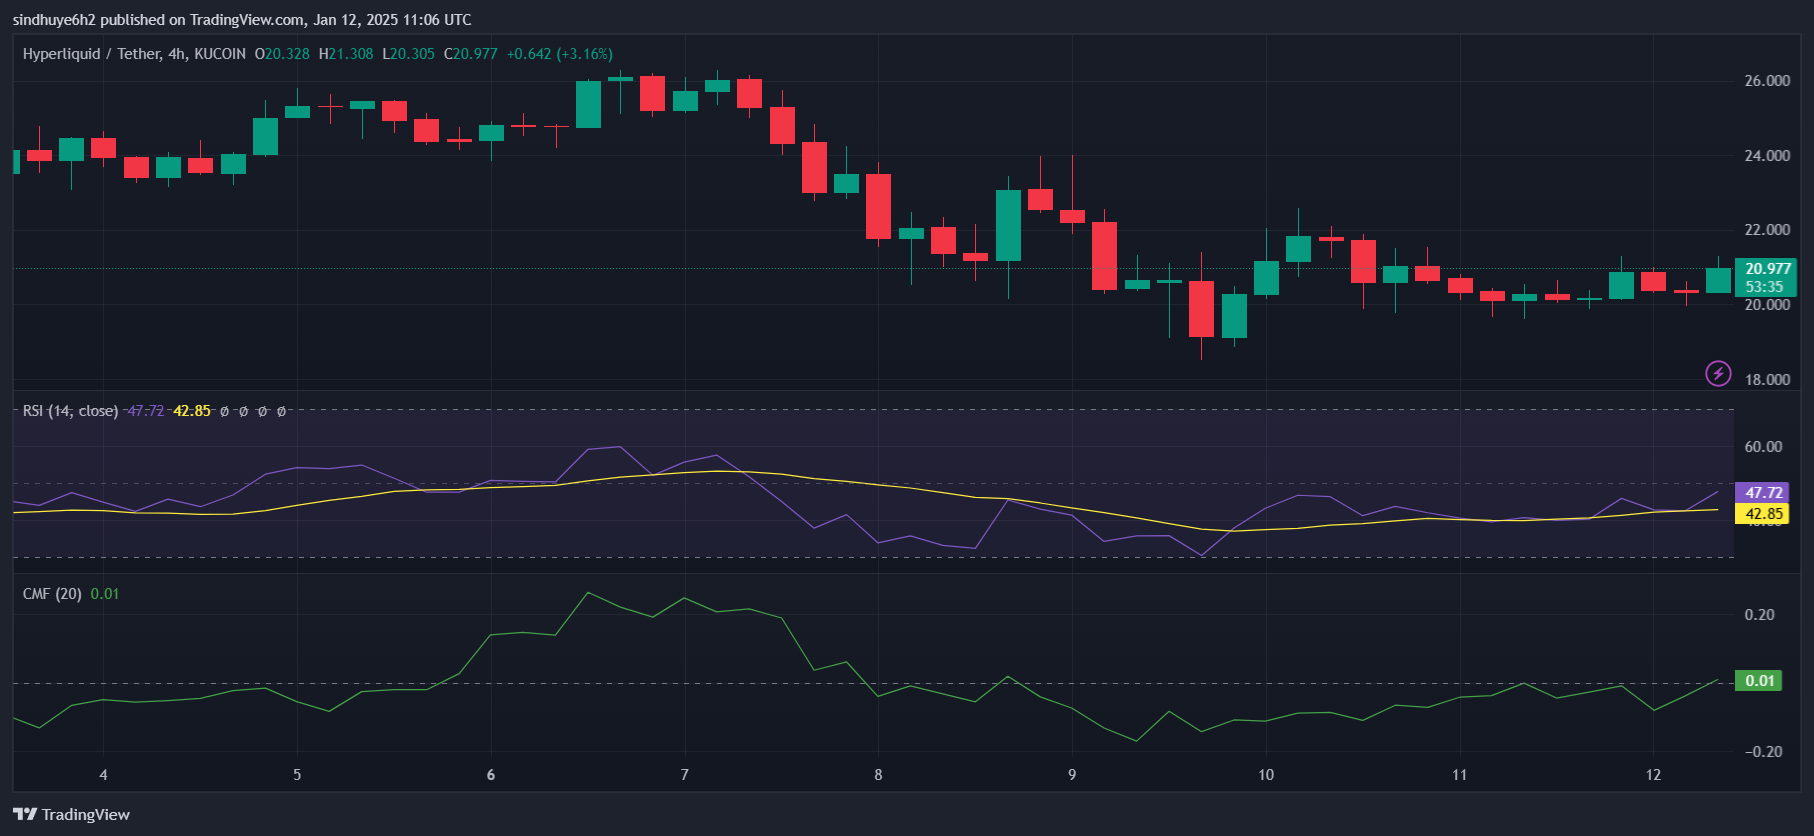Select the CMF (20) indicator legend

tap(52, 594)
